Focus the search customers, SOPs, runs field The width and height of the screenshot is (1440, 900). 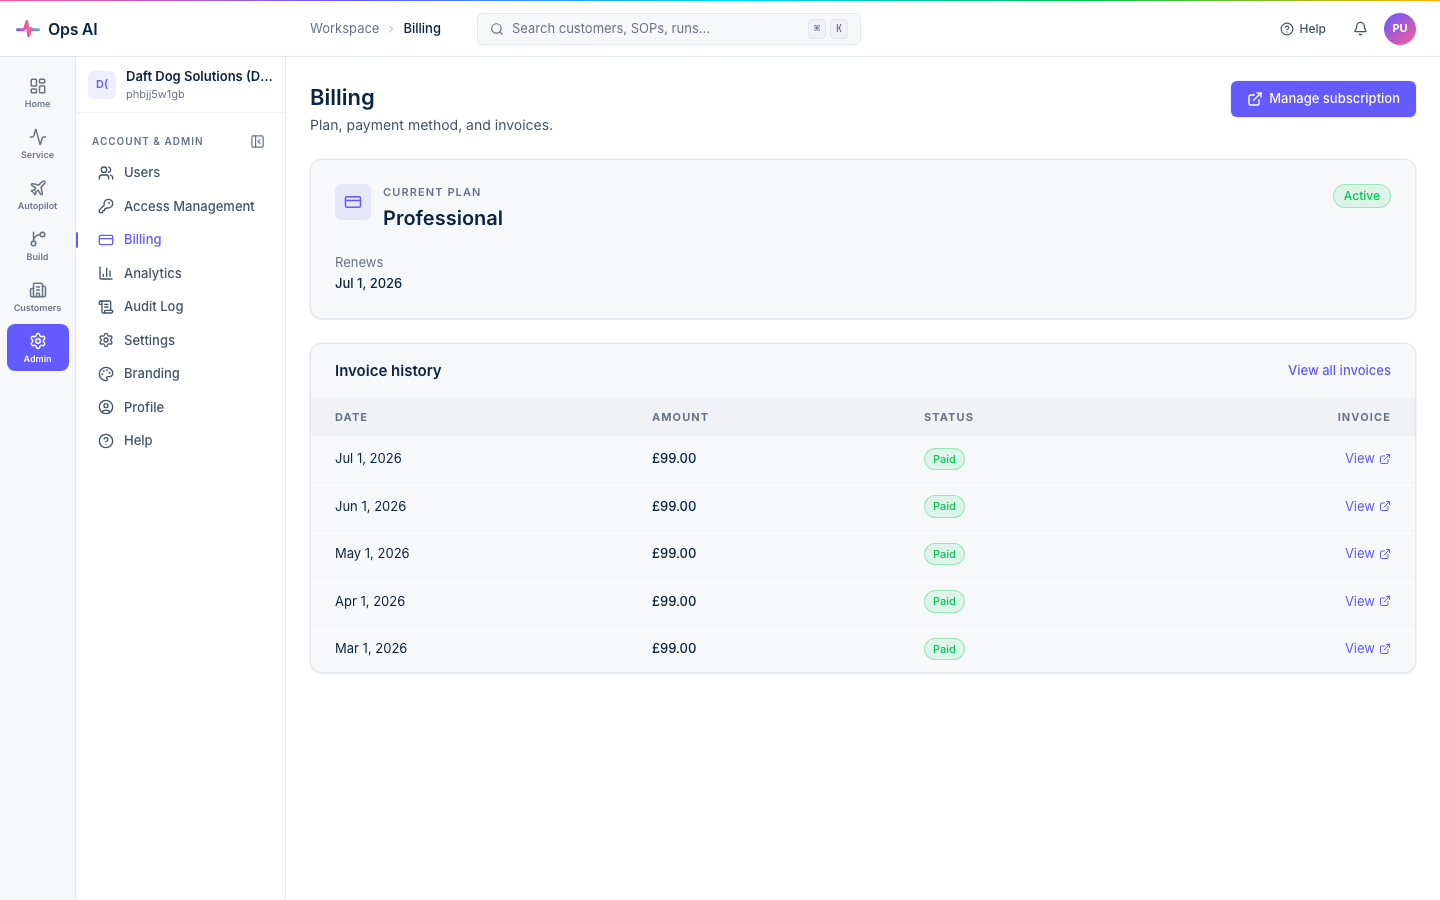[669, 29]
